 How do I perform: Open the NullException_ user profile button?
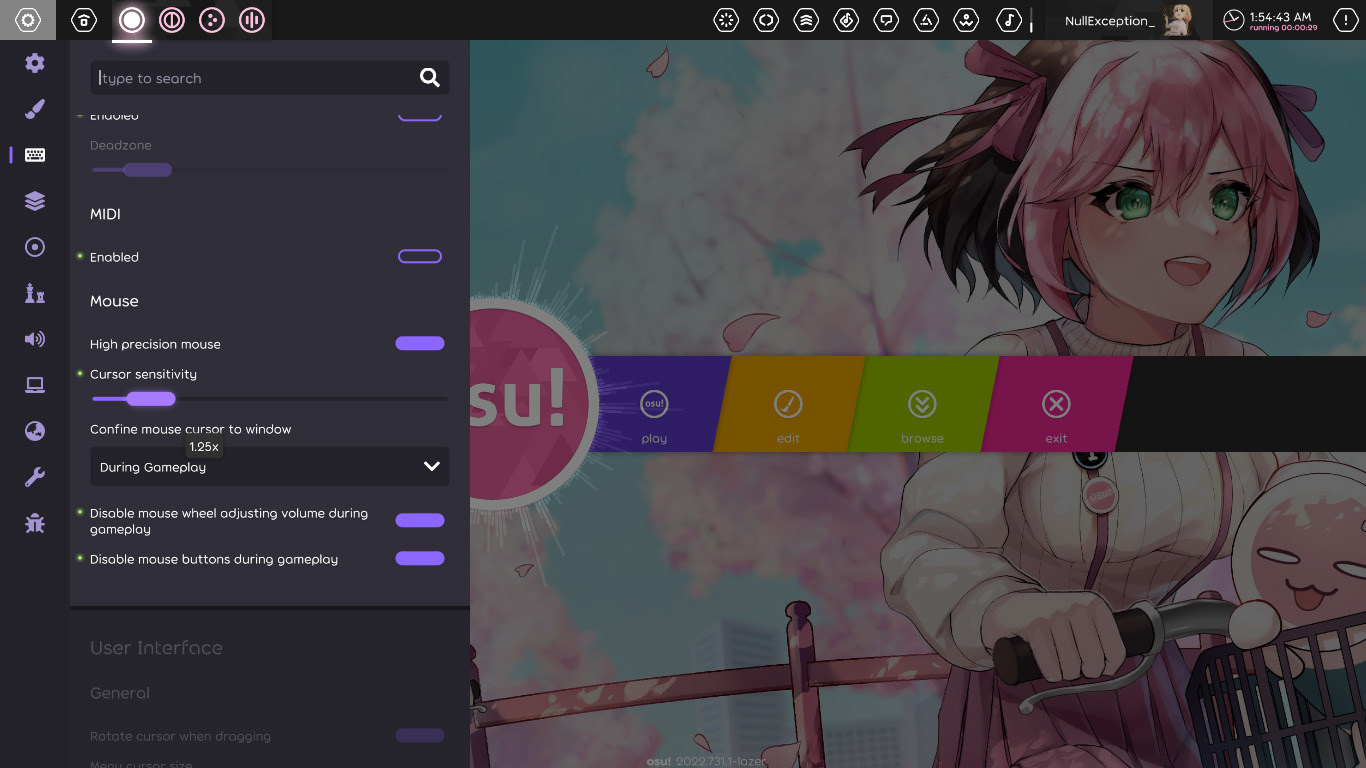point(1128,20)
